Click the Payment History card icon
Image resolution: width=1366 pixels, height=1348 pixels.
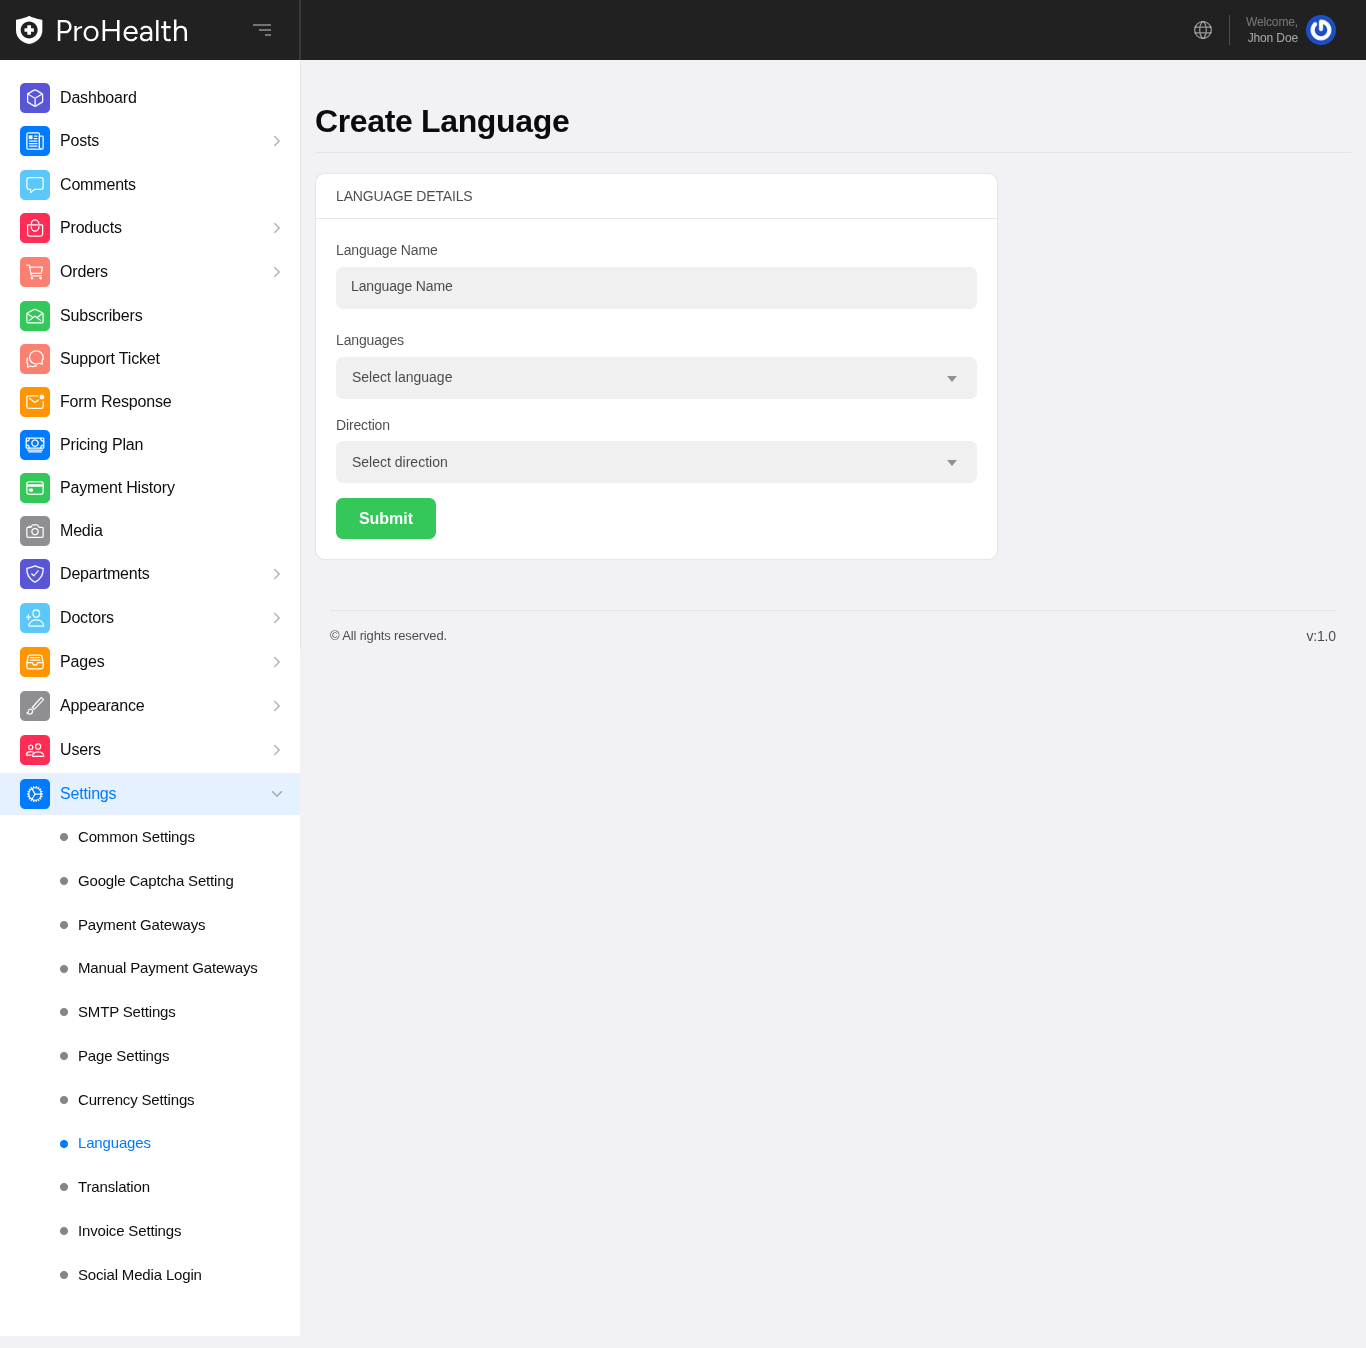pyautogui.click(x=35, y=488)
